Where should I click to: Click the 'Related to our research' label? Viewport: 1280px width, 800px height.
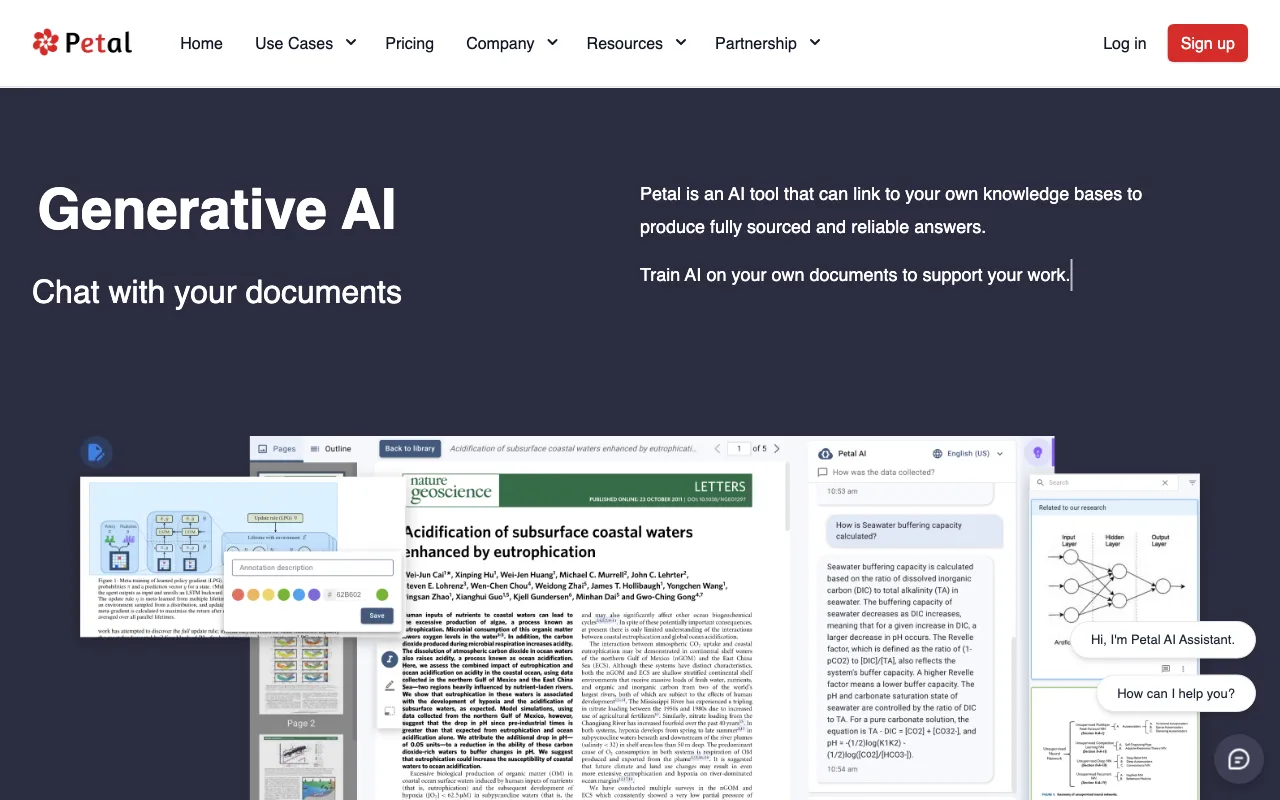click(1072, 507)
